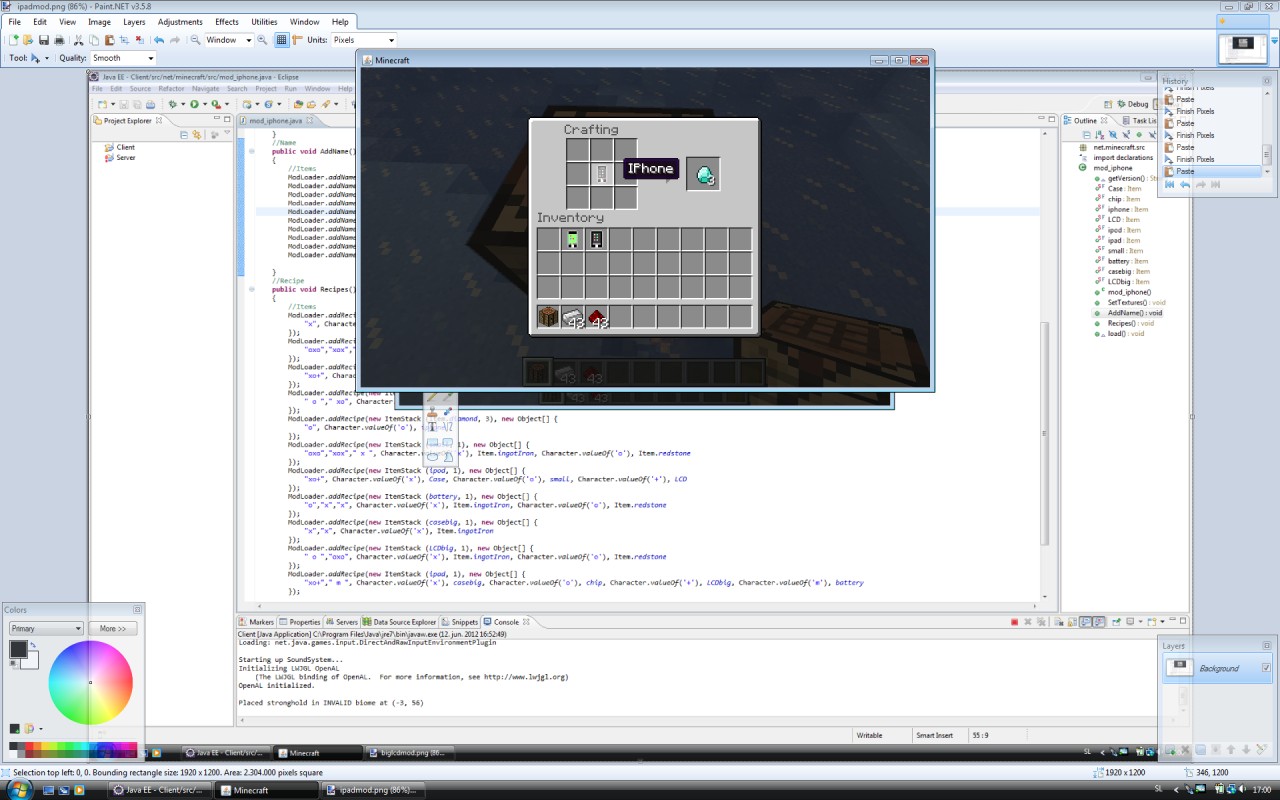Open the palette management menu
Image resolution: width=1280 pixels, height=800 pixels.
pyautogui.click(x=33, y=729)
